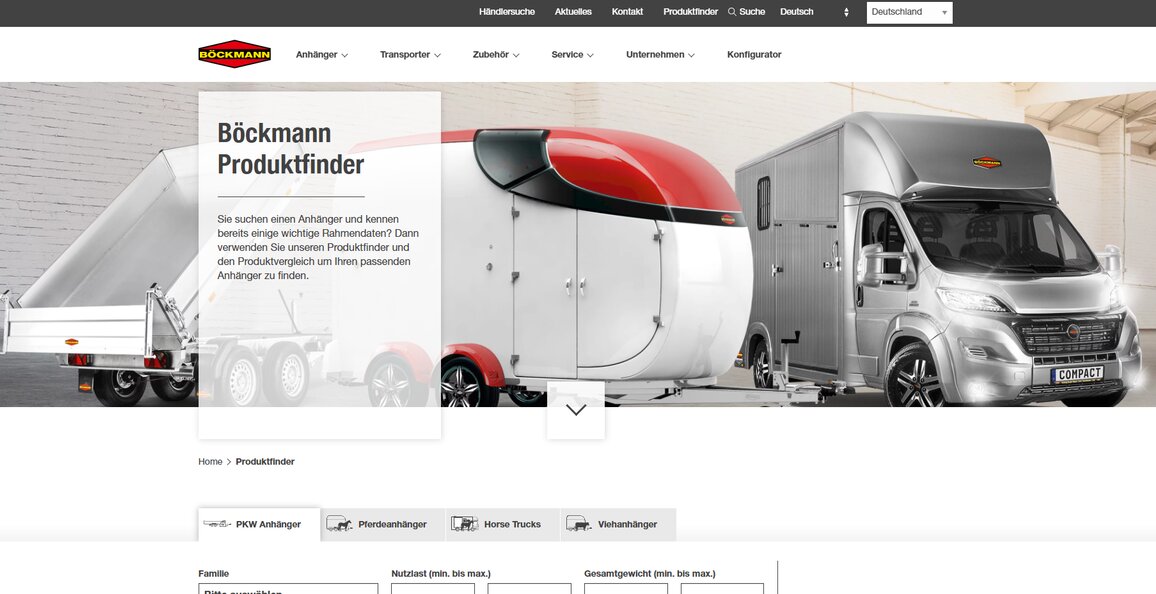Open the Deutschland country dropdown

point(908,11)
